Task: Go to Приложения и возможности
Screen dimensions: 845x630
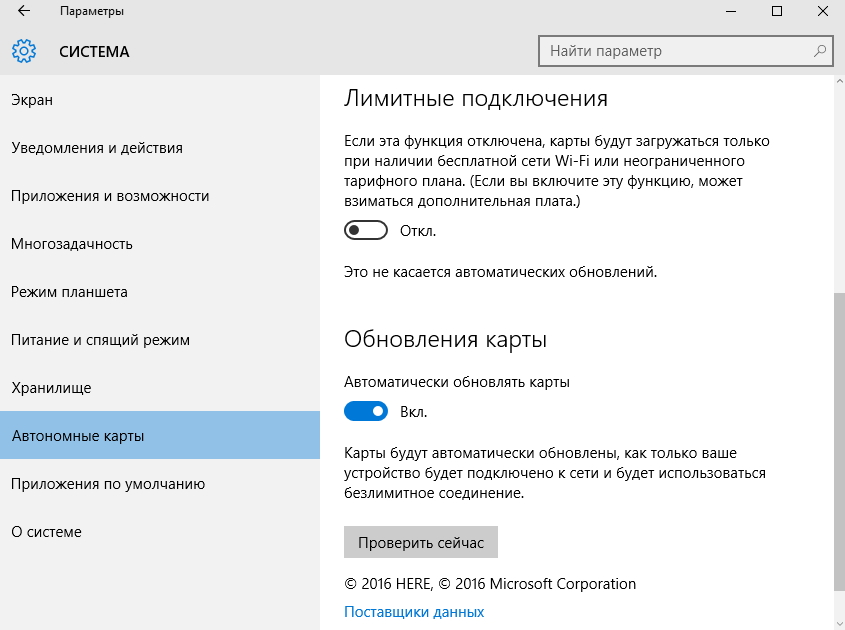Action: point(110,196)
